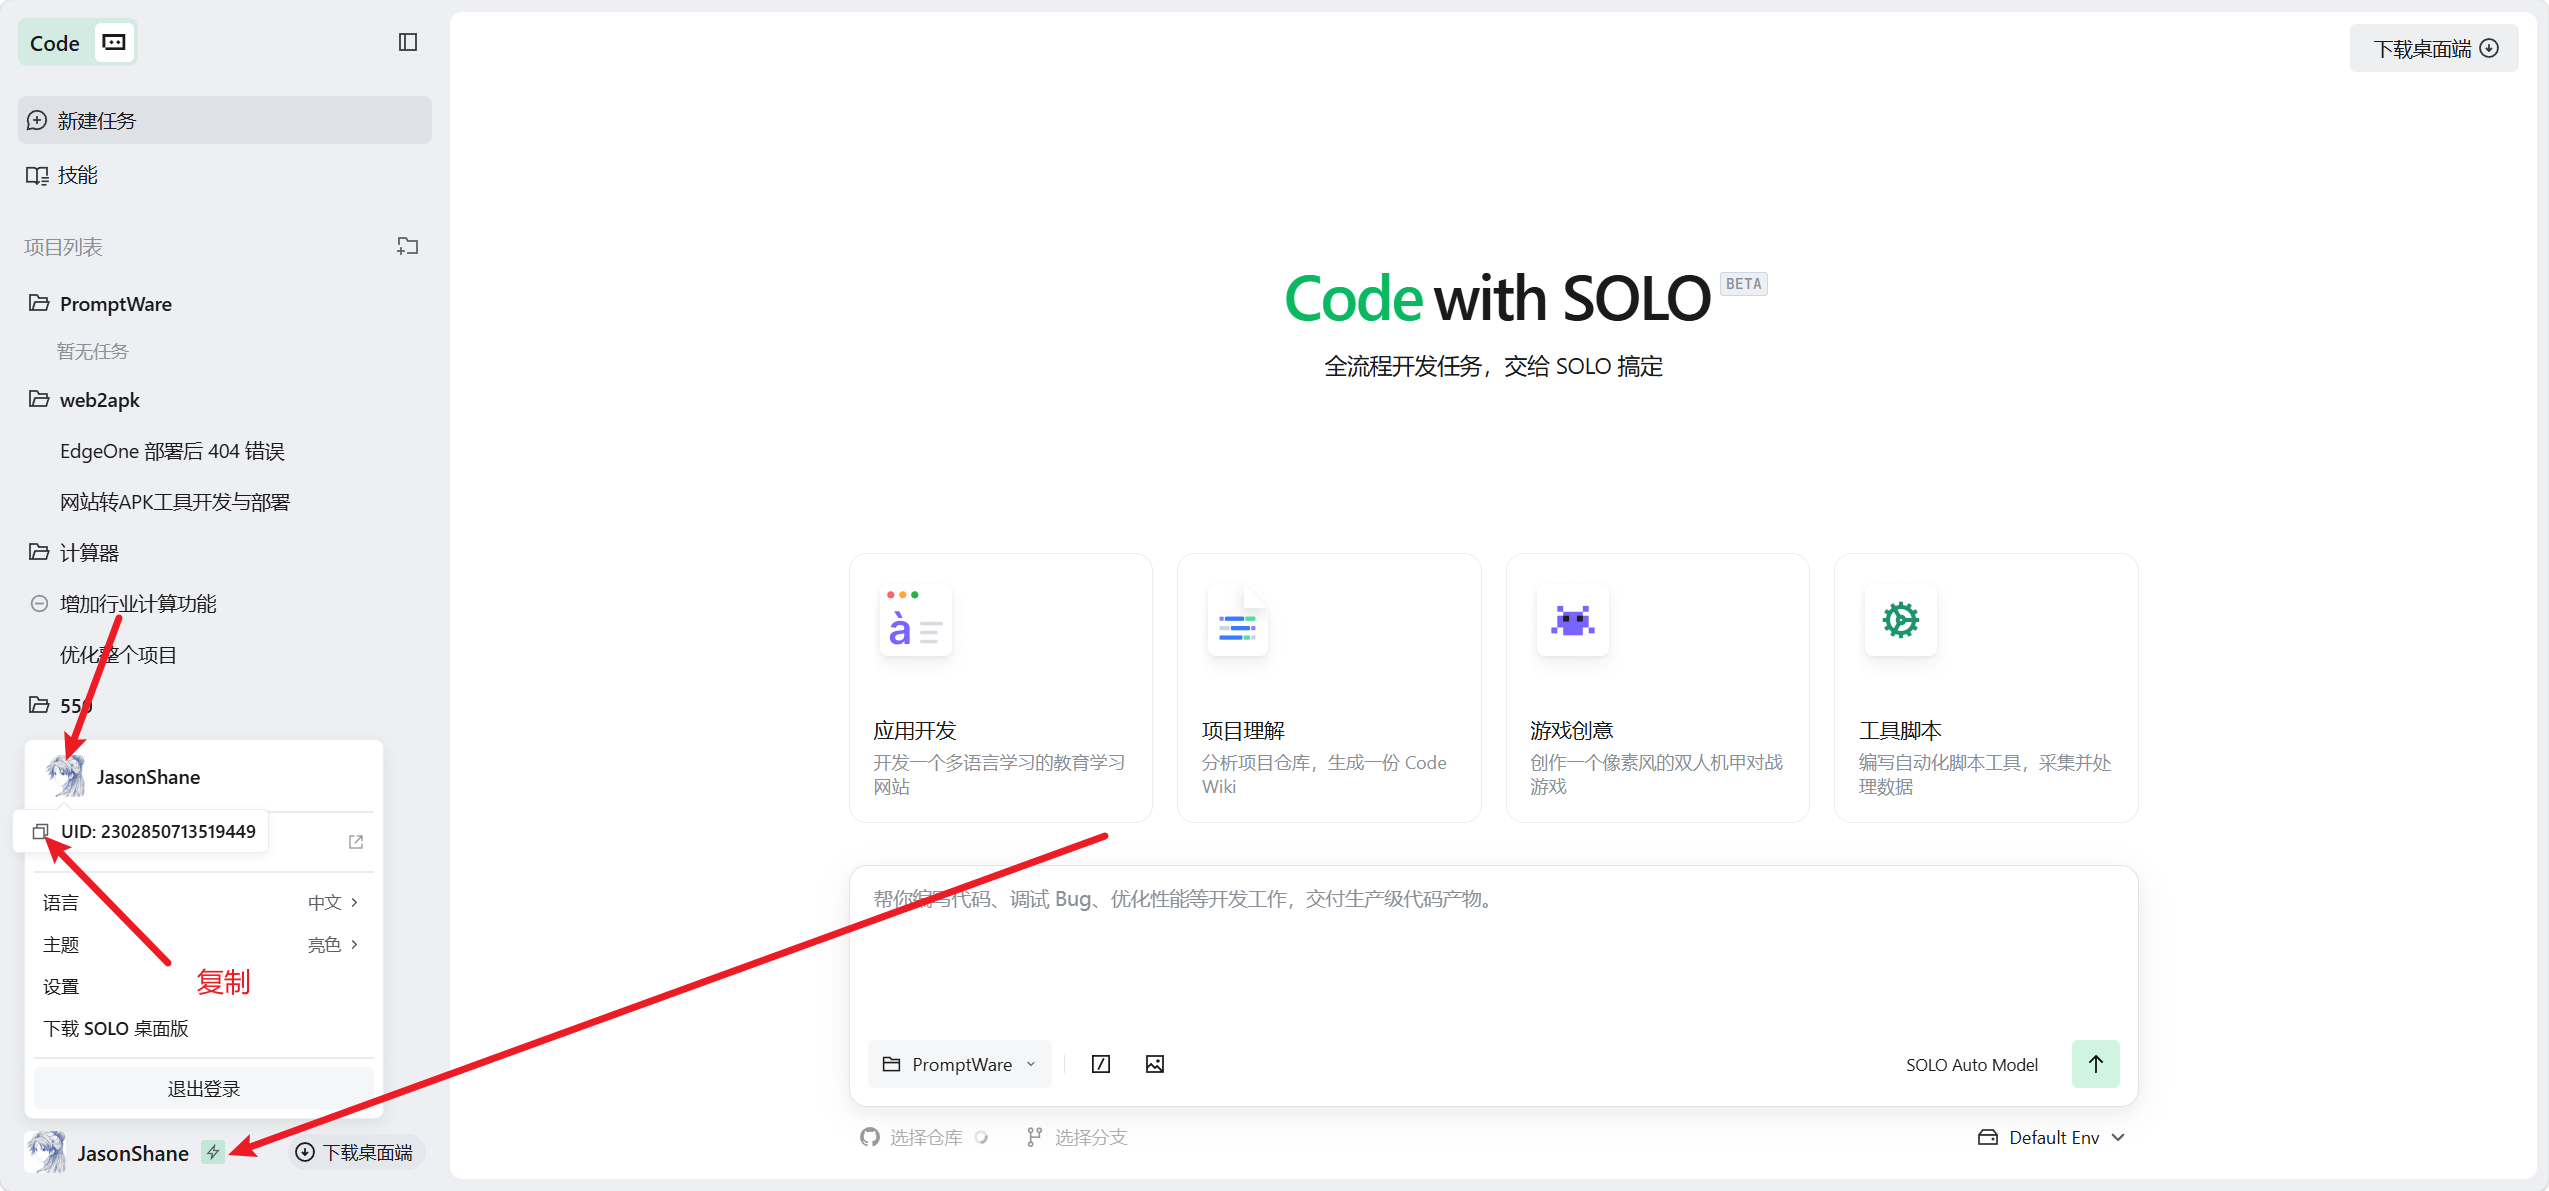This screenshot has width=2549, height=1191.
Task: Click the lightning badge next to JasonShane
Action: [x=212, y=1152]
